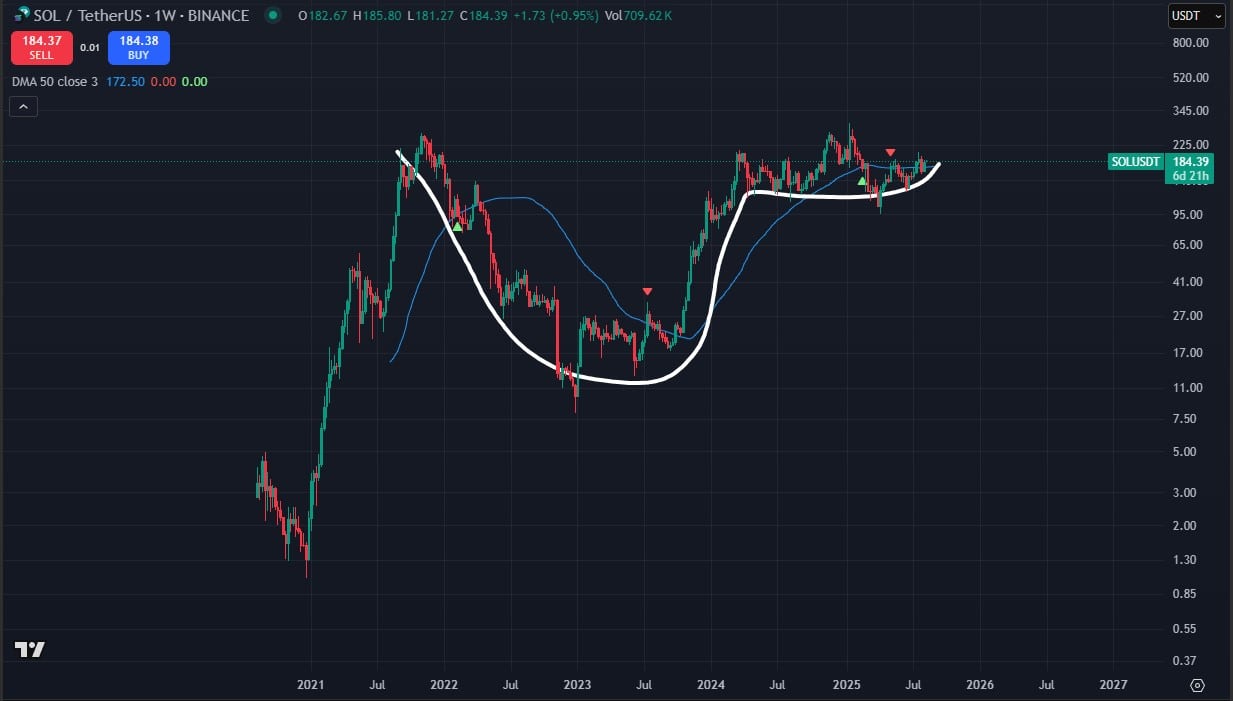
Task: Click the 2023 label on the time axis
Action: tap(577, 685)
